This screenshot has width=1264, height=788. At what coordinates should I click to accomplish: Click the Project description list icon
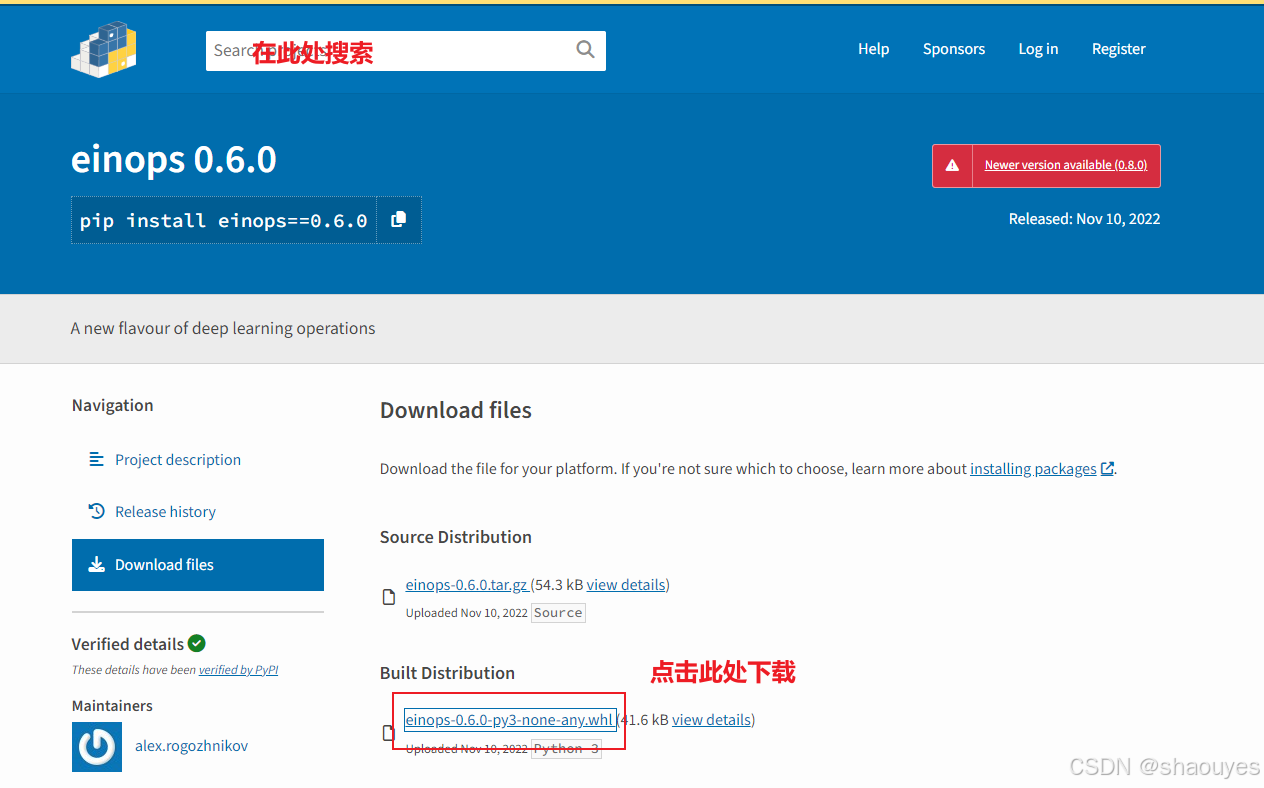point(97,460)
